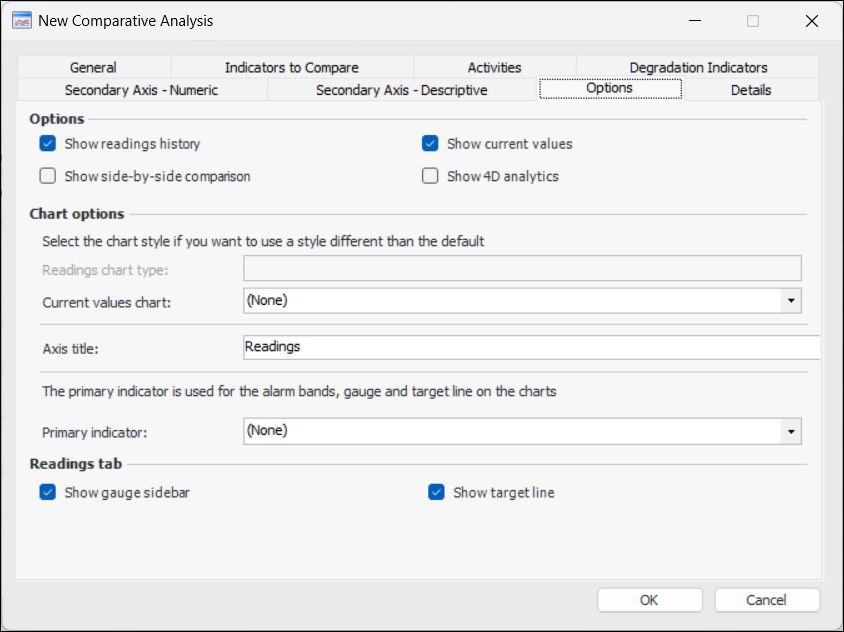Confirm with the OK button
This screenshot has width=844, height=632.
click(649, 600)
